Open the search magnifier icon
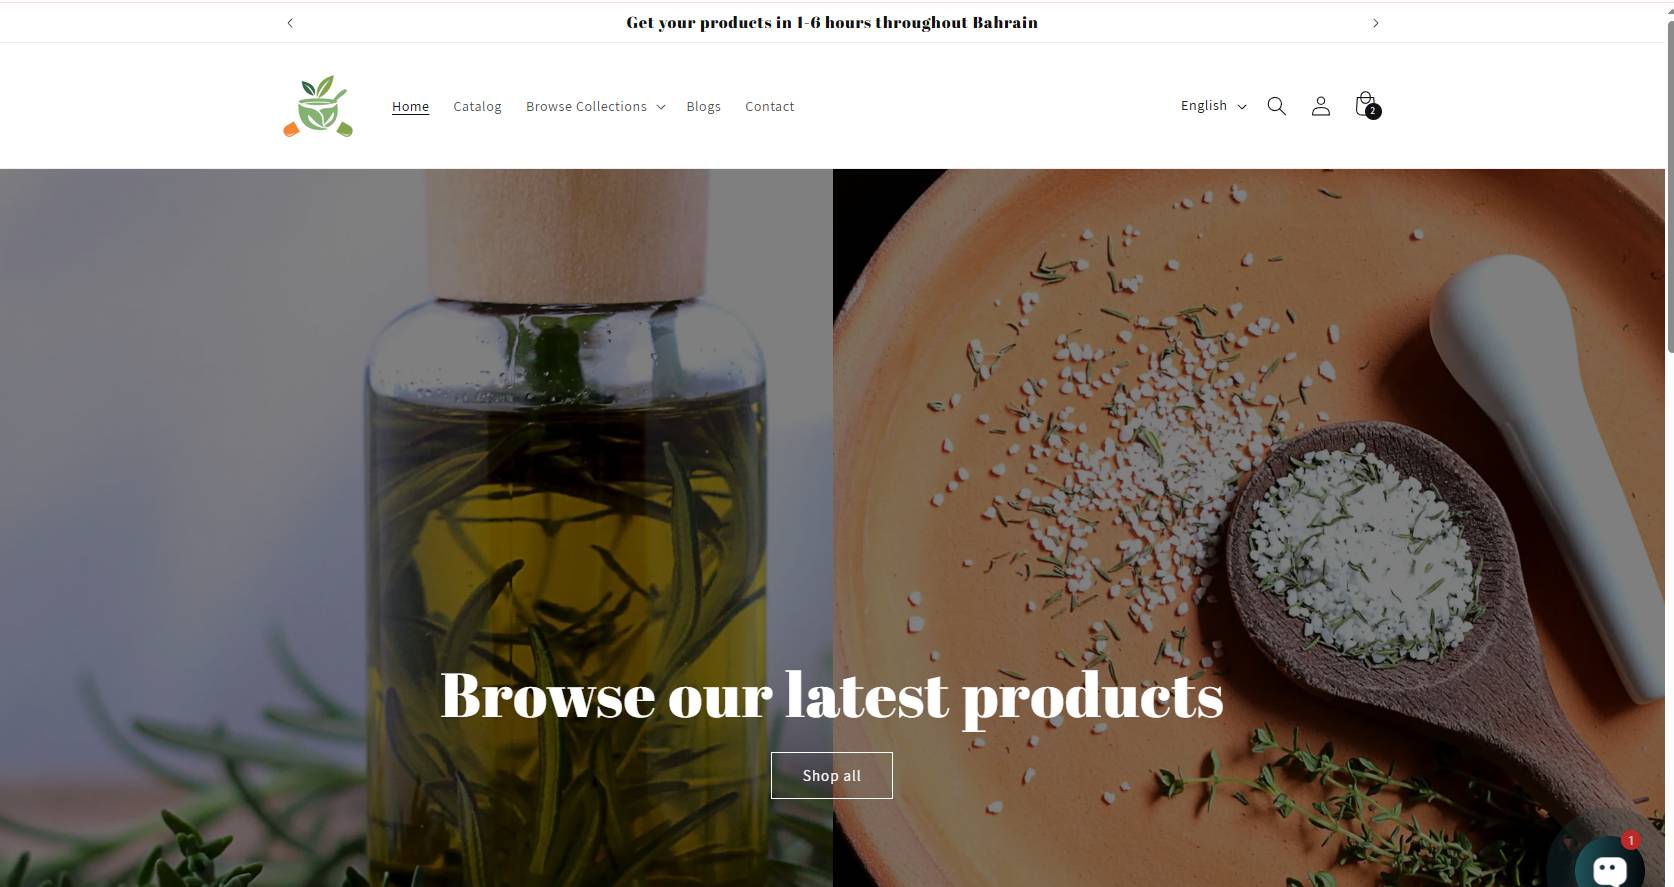 coord(1276,106)
